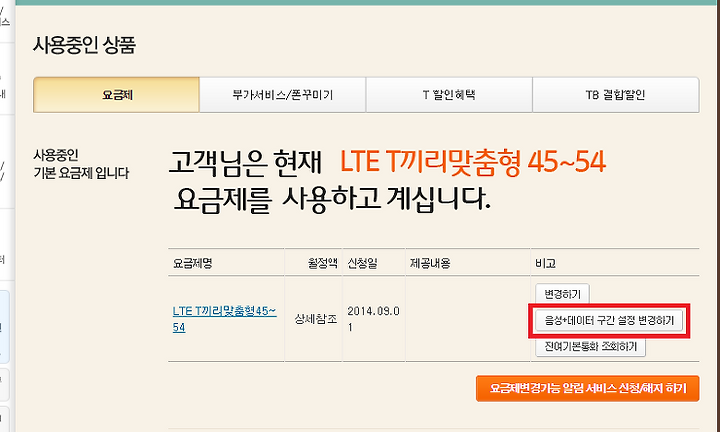Click the 월정액 column header
This screenshot has width=720, height=432.
[x=322, y=264]
